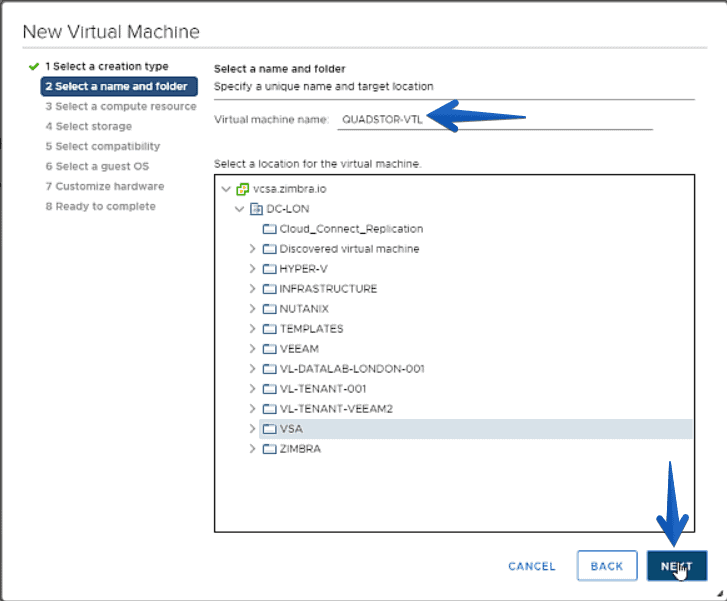Select the DC-LON datacenter icon
This screenshot has width=727, height=601.
pyautogui.click(x=256, y=209)
